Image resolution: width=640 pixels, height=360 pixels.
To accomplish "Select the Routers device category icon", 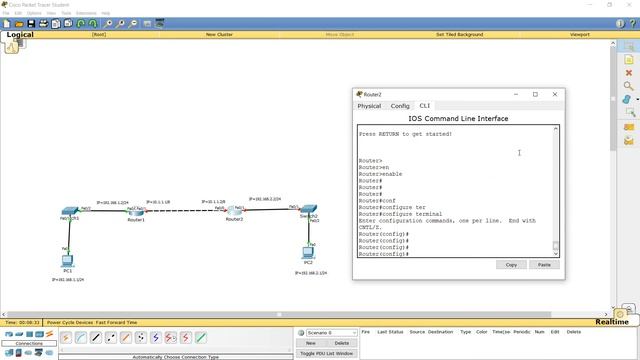I will pyautogui.click(x=9, y=334).
